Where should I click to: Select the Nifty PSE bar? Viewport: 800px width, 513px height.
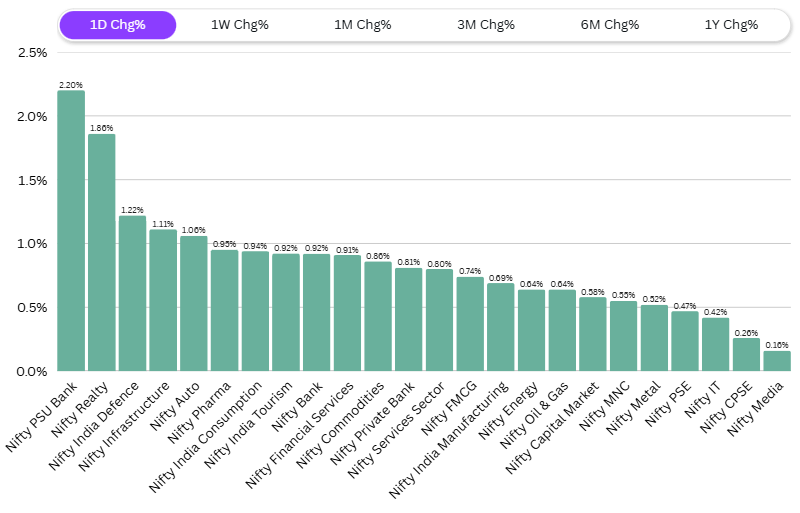pos(685,341)
